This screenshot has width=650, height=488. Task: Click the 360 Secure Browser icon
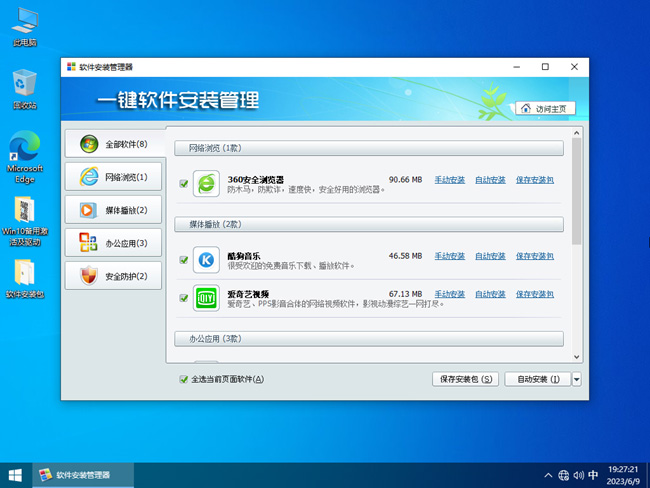(206, 183)
